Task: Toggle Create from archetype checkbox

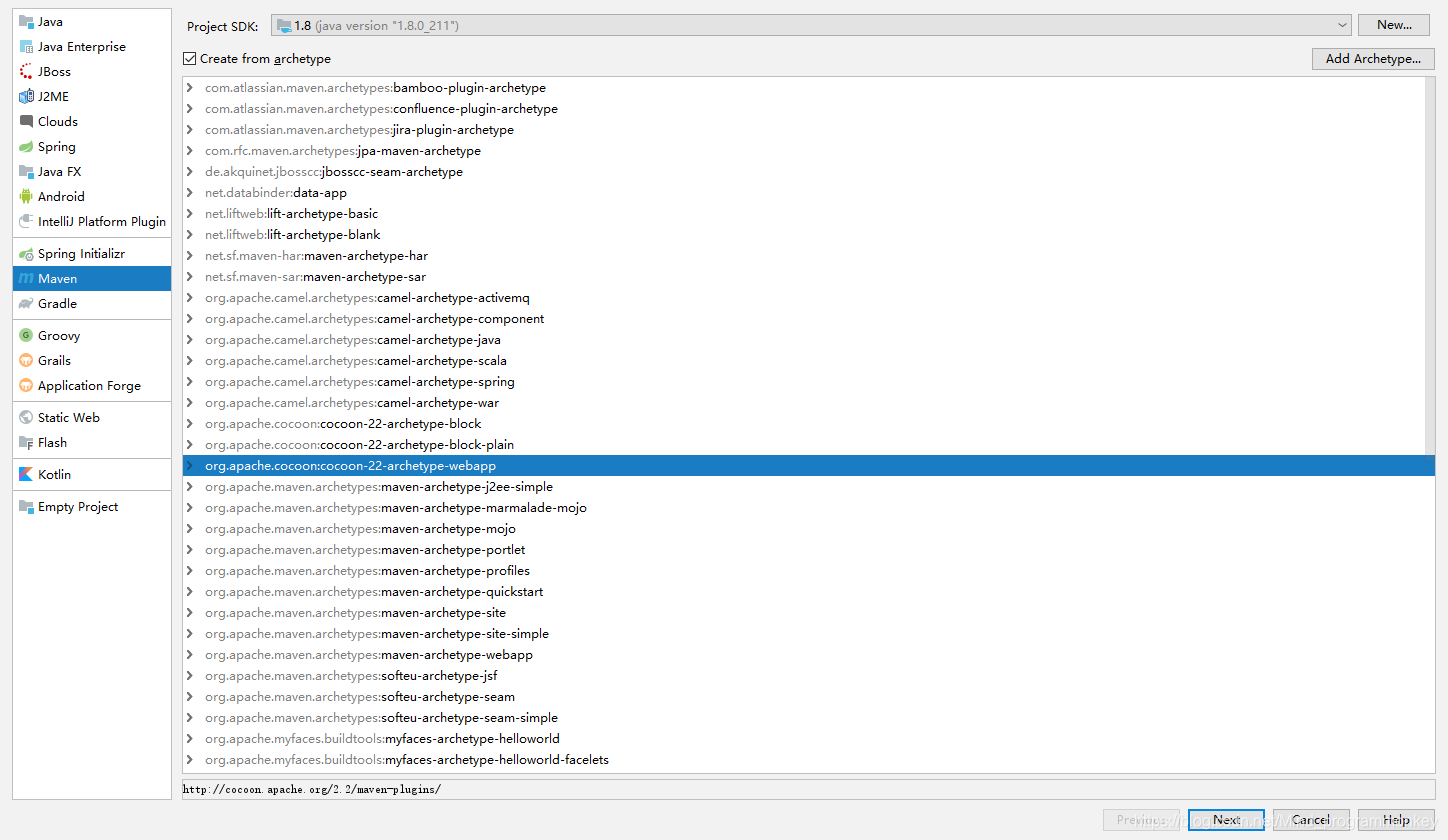Action: pos(190,59)
